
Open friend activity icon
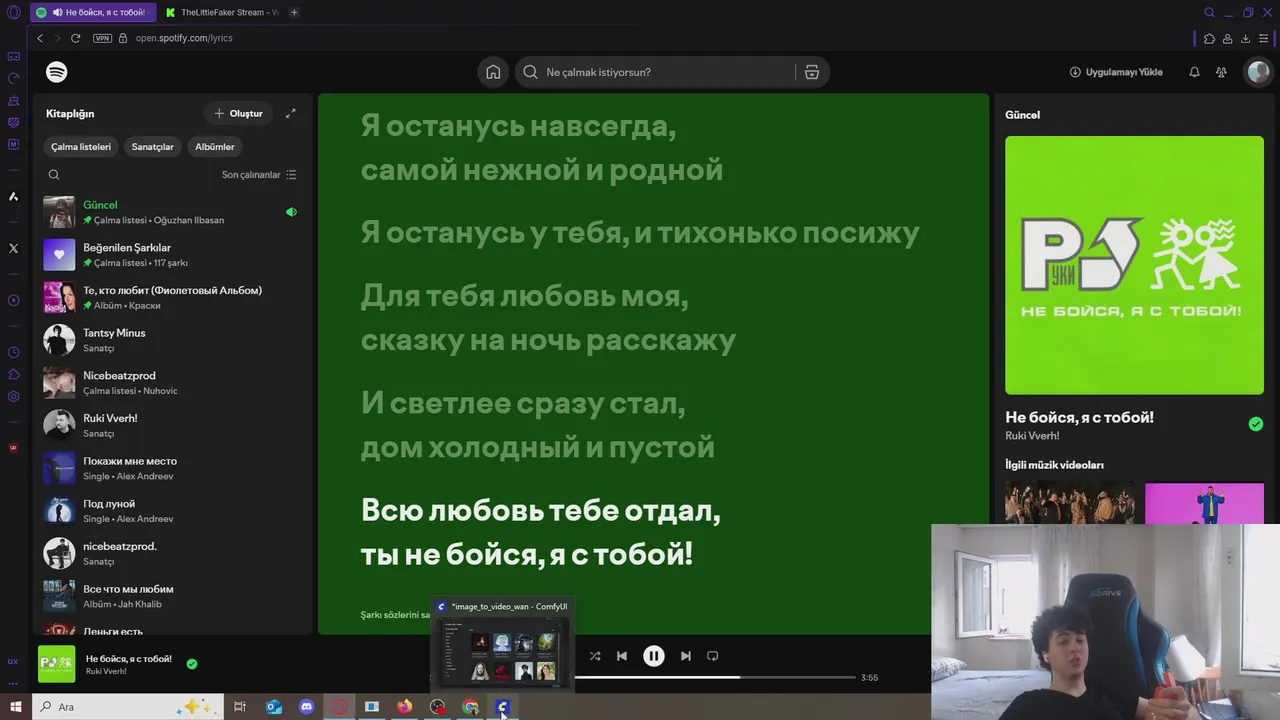pos(1221,72)
